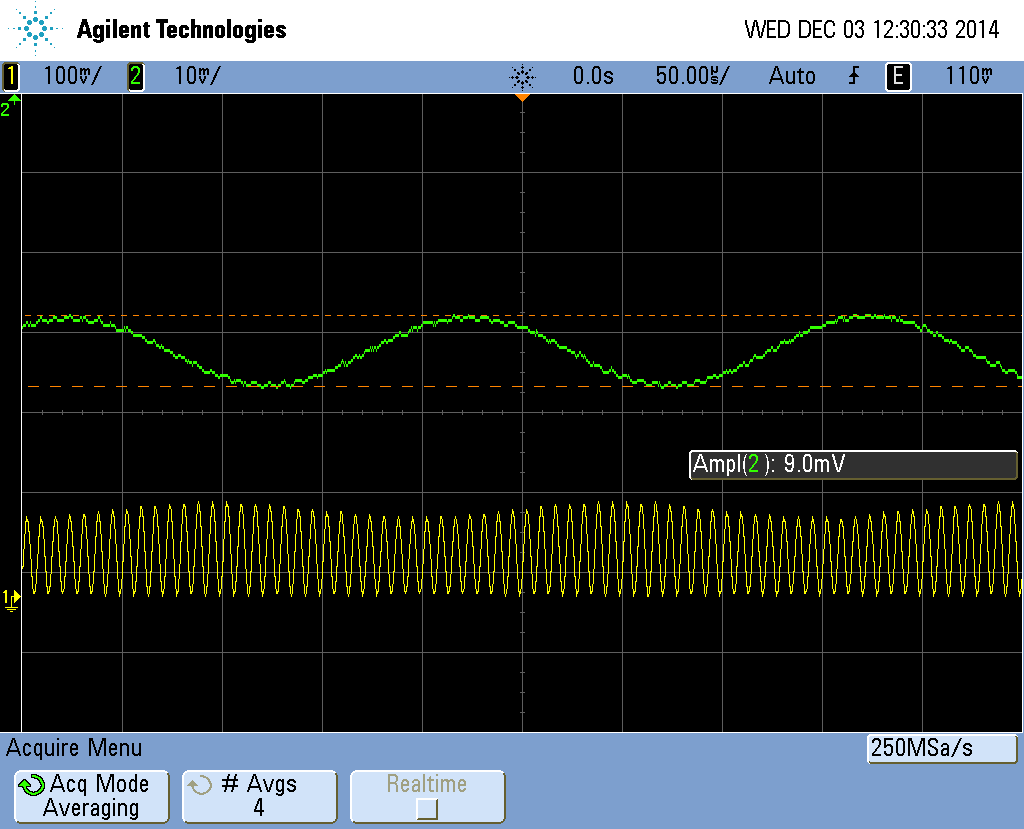1024x829 pixels.
Task: Toggle Auto trigger sweep mode
Action: [x=792, y=76]
